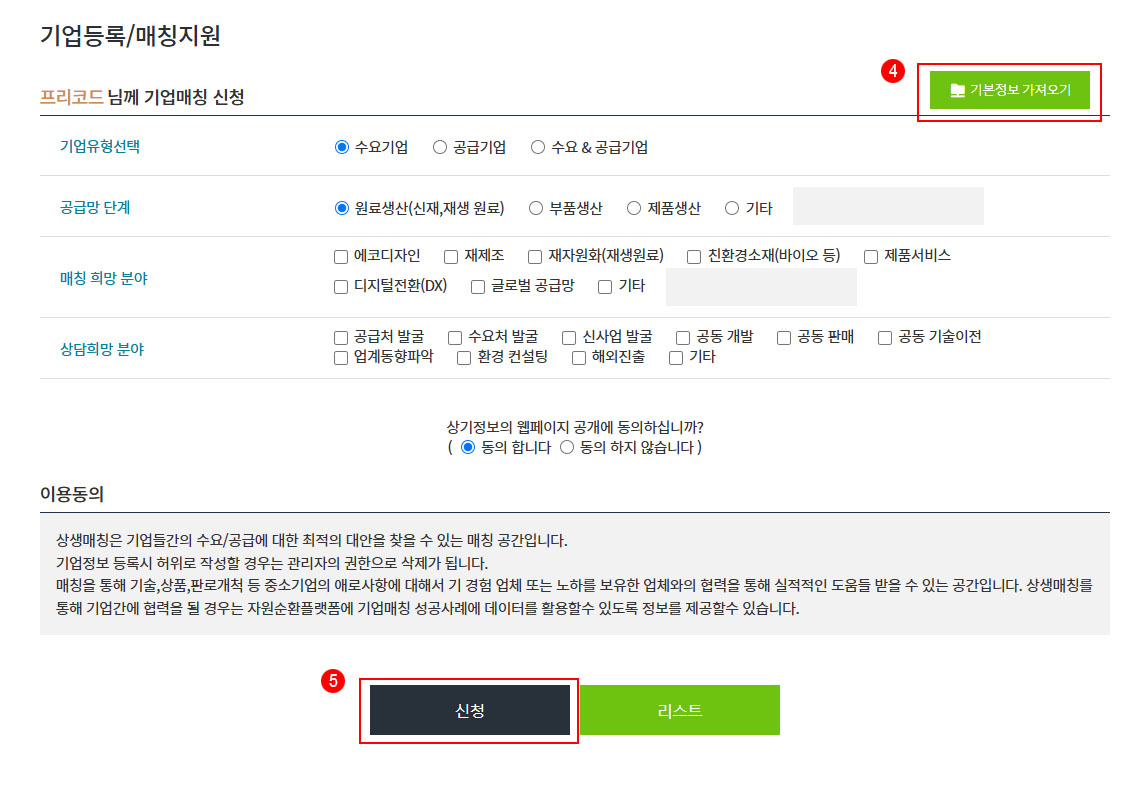The height and width of the screenshot is (800, 1132).
Task: Click the 신청 submit button
Action: click(x=470, y=710)
